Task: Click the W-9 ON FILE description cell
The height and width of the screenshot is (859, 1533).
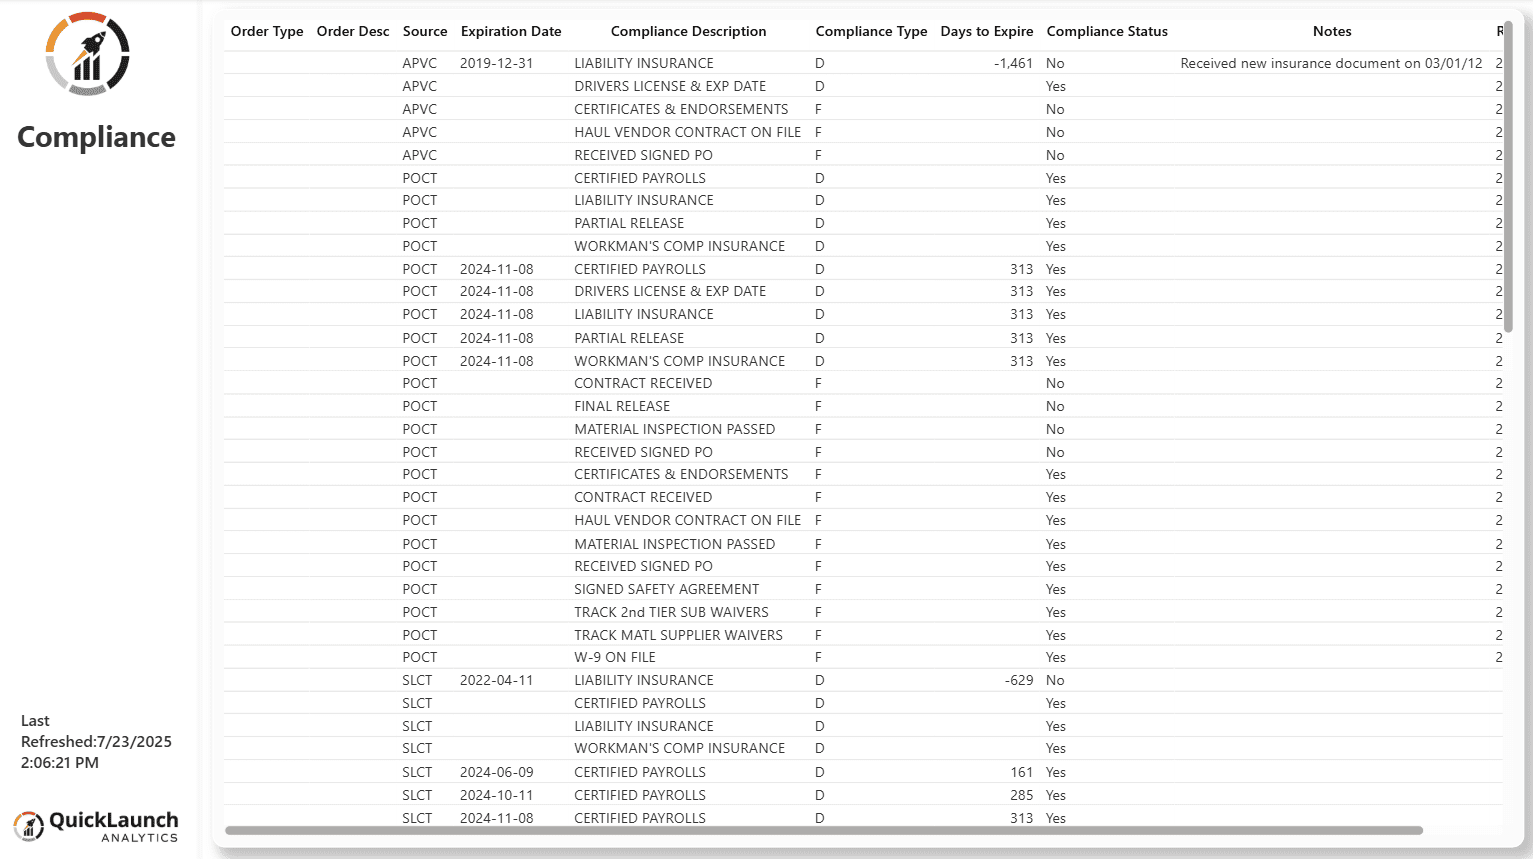Action: click(x=615, y=657)
